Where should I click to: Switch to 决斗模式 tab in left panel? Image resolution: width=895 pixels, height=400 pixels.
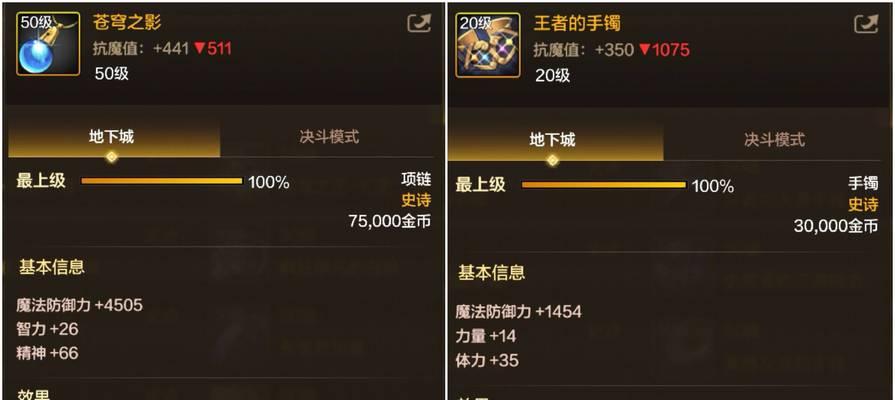tap(329, 137)
